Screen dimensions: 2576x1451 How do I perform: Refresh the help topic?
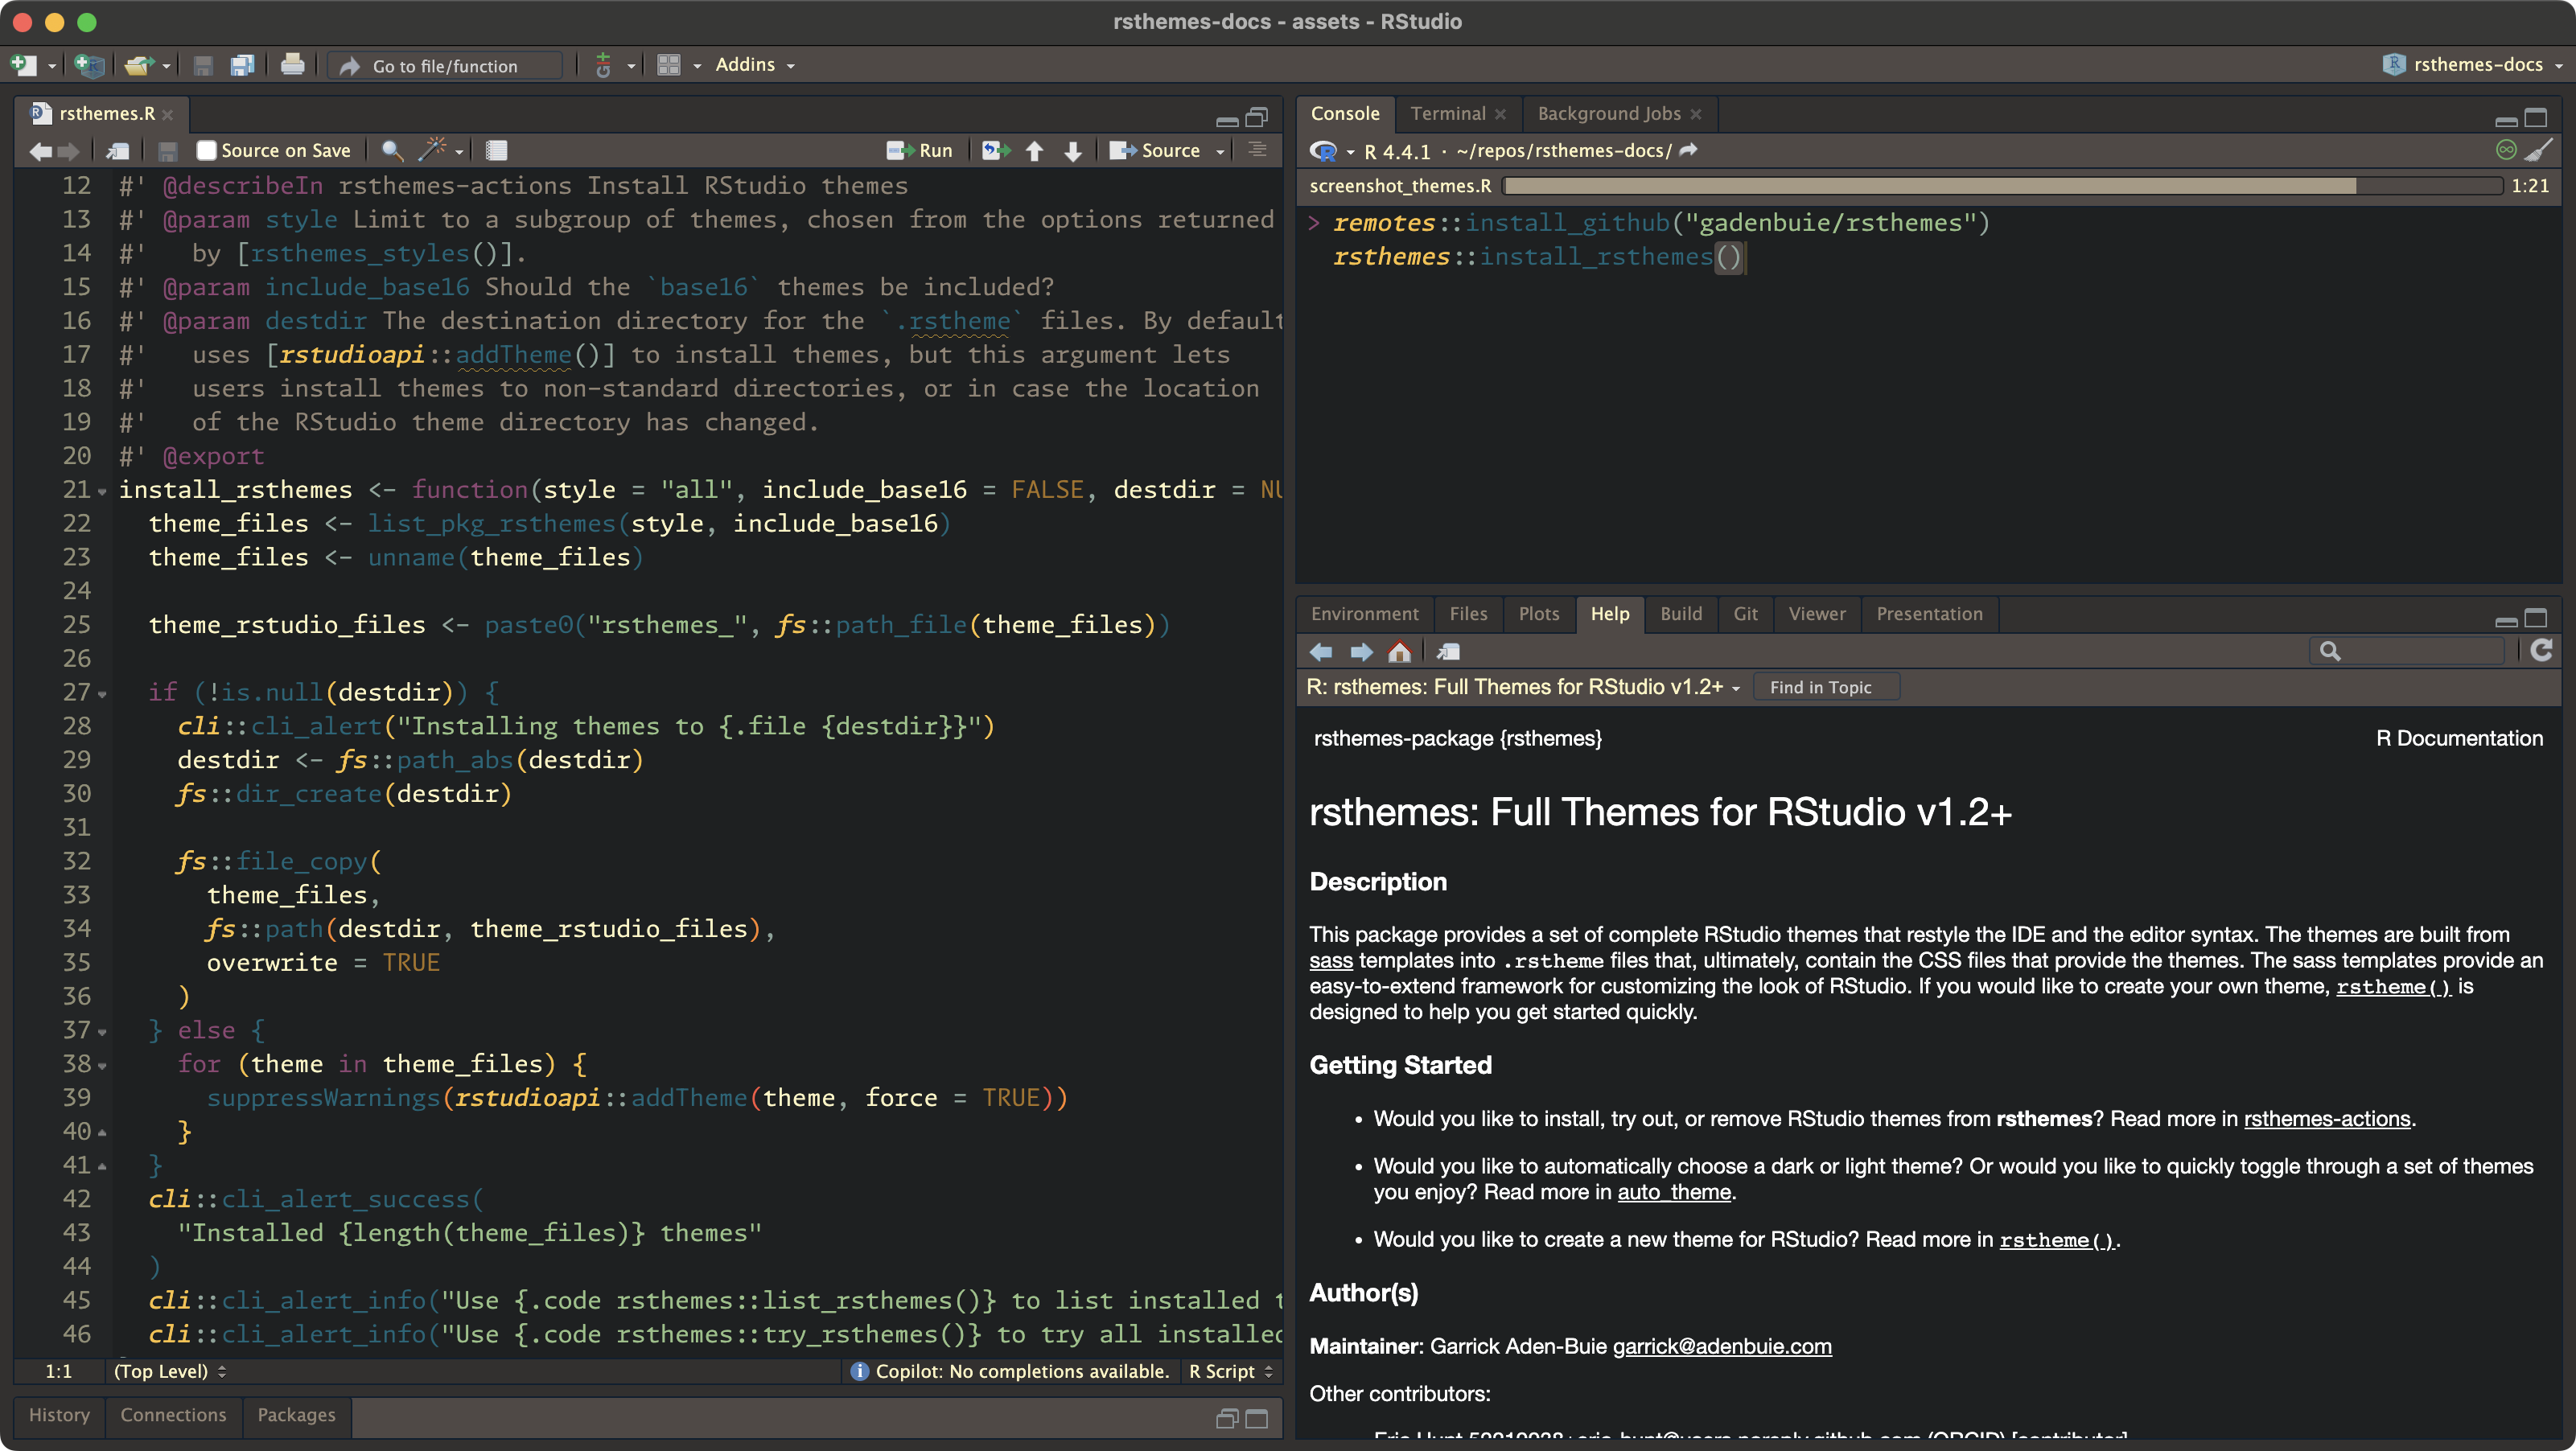(x=2541, y=651)
